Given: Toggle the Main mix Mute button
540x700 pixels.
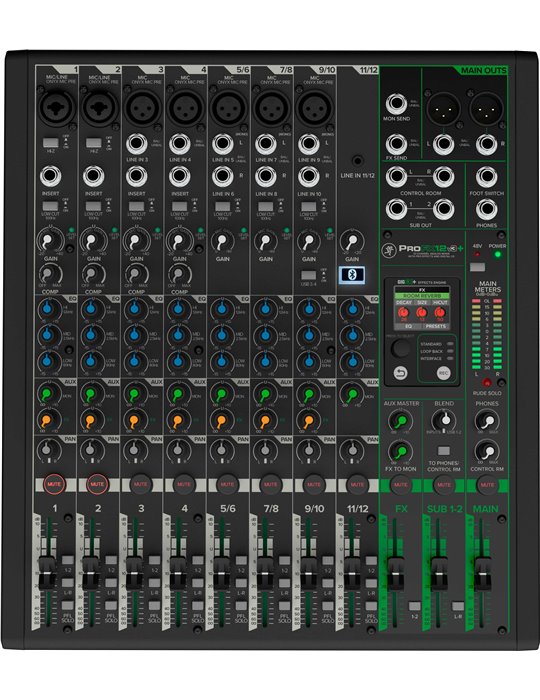Looking at the screenshot, I should click(x=487, y=484).
